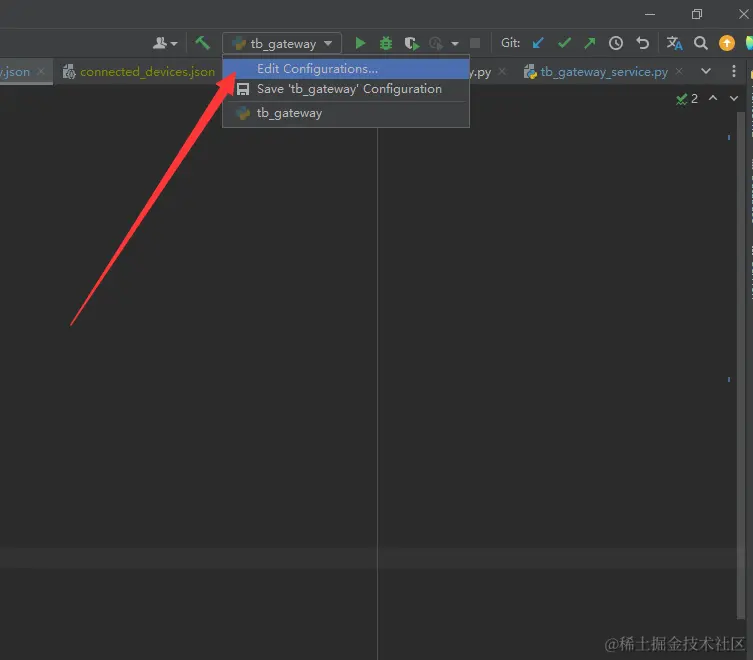Show hidden tabs chevron dropdown
This screenshot has width=753, height=660.
point(706,71)
